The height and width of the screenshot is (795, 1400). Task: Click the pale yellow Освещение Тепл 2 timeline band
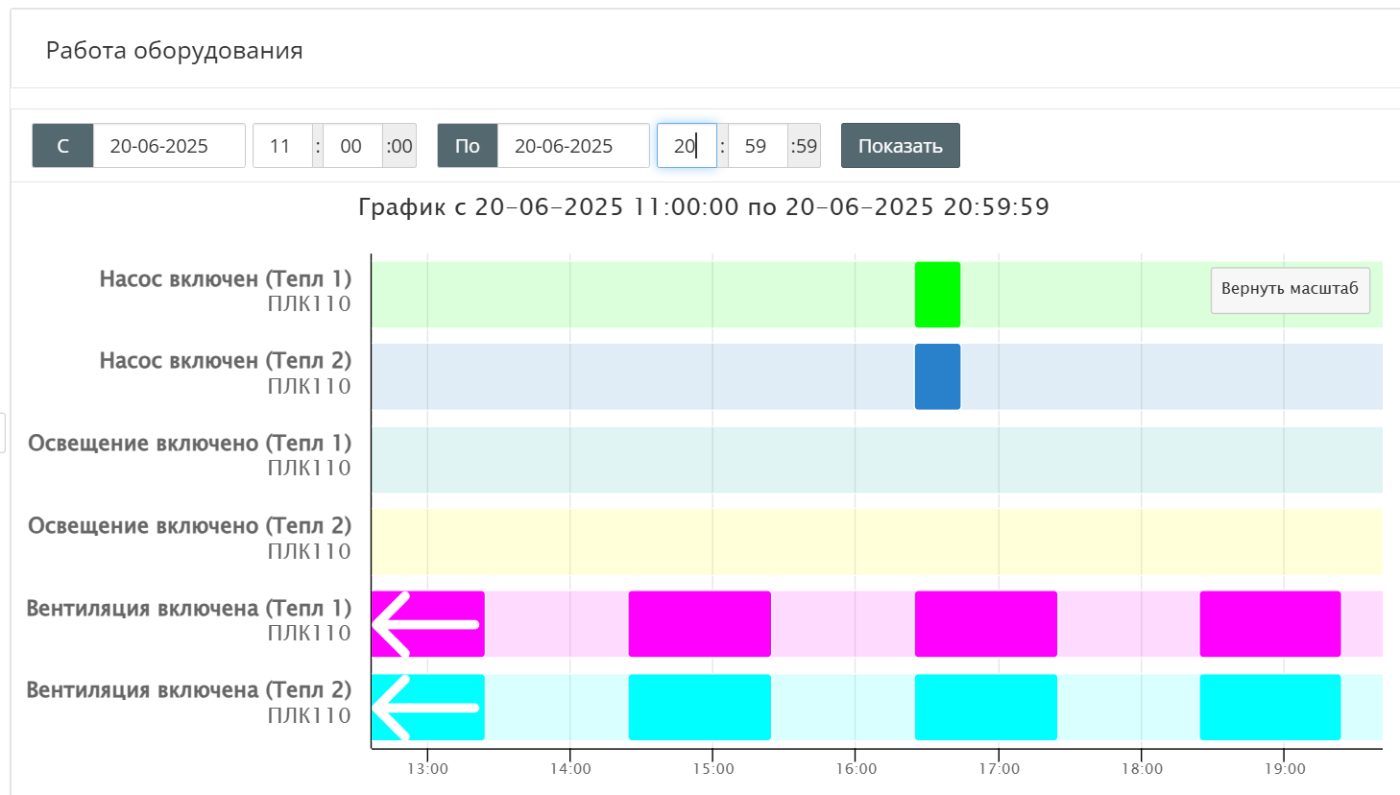[875, 542]
